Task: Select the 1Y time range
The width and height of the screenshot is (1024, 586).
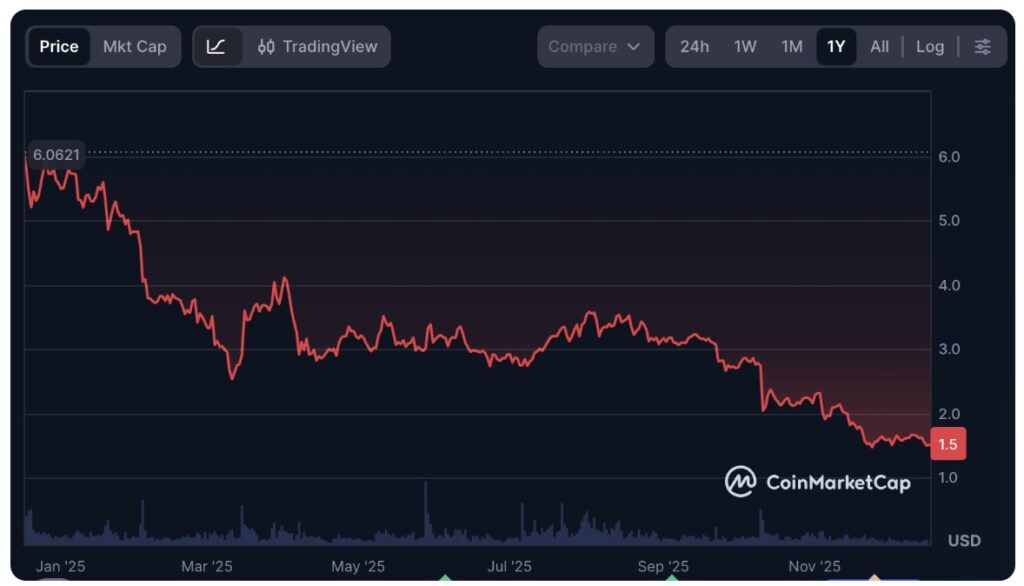Action: 836,47
